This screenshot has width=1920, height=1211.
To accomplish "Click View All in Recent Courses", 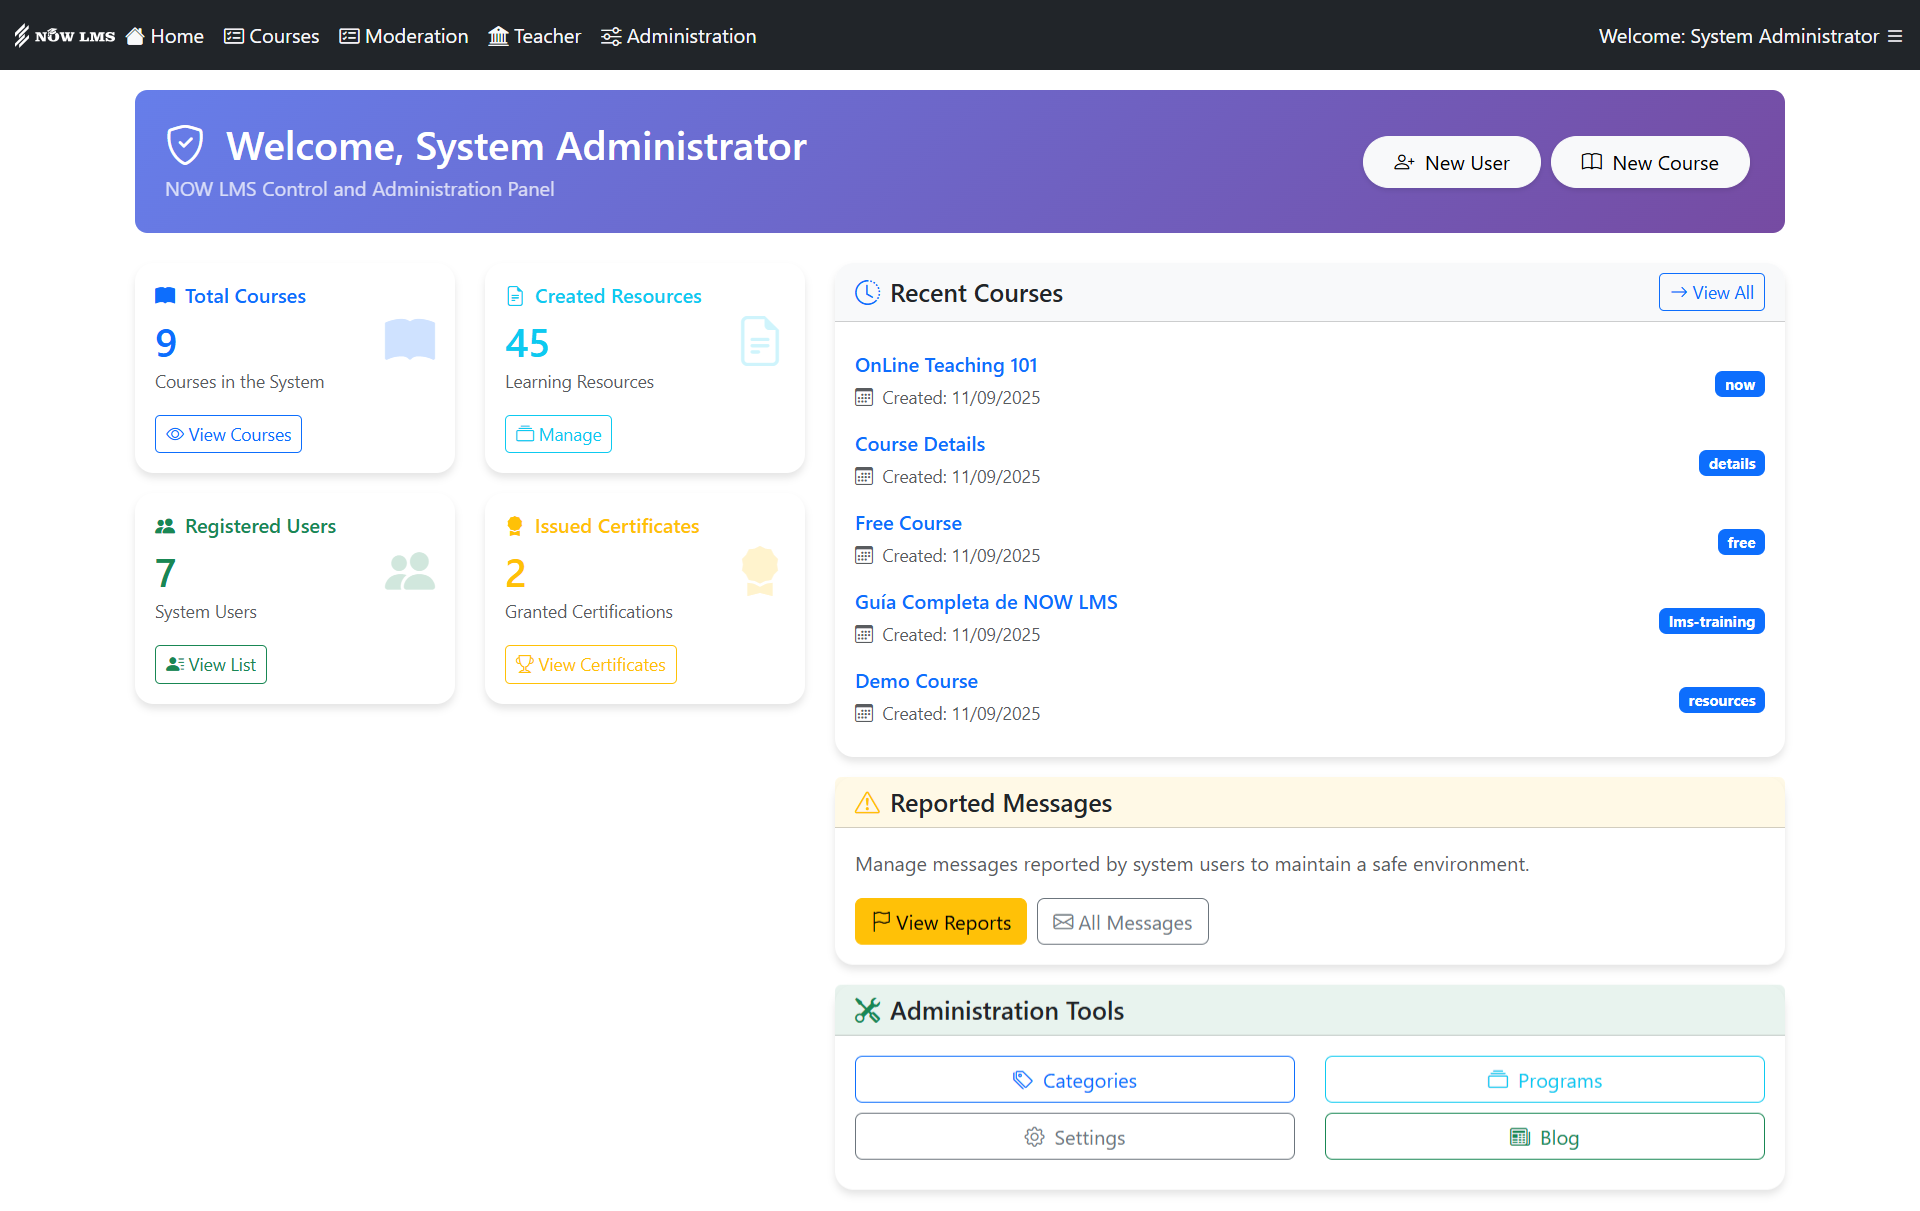I will (x=1711, y=293).
